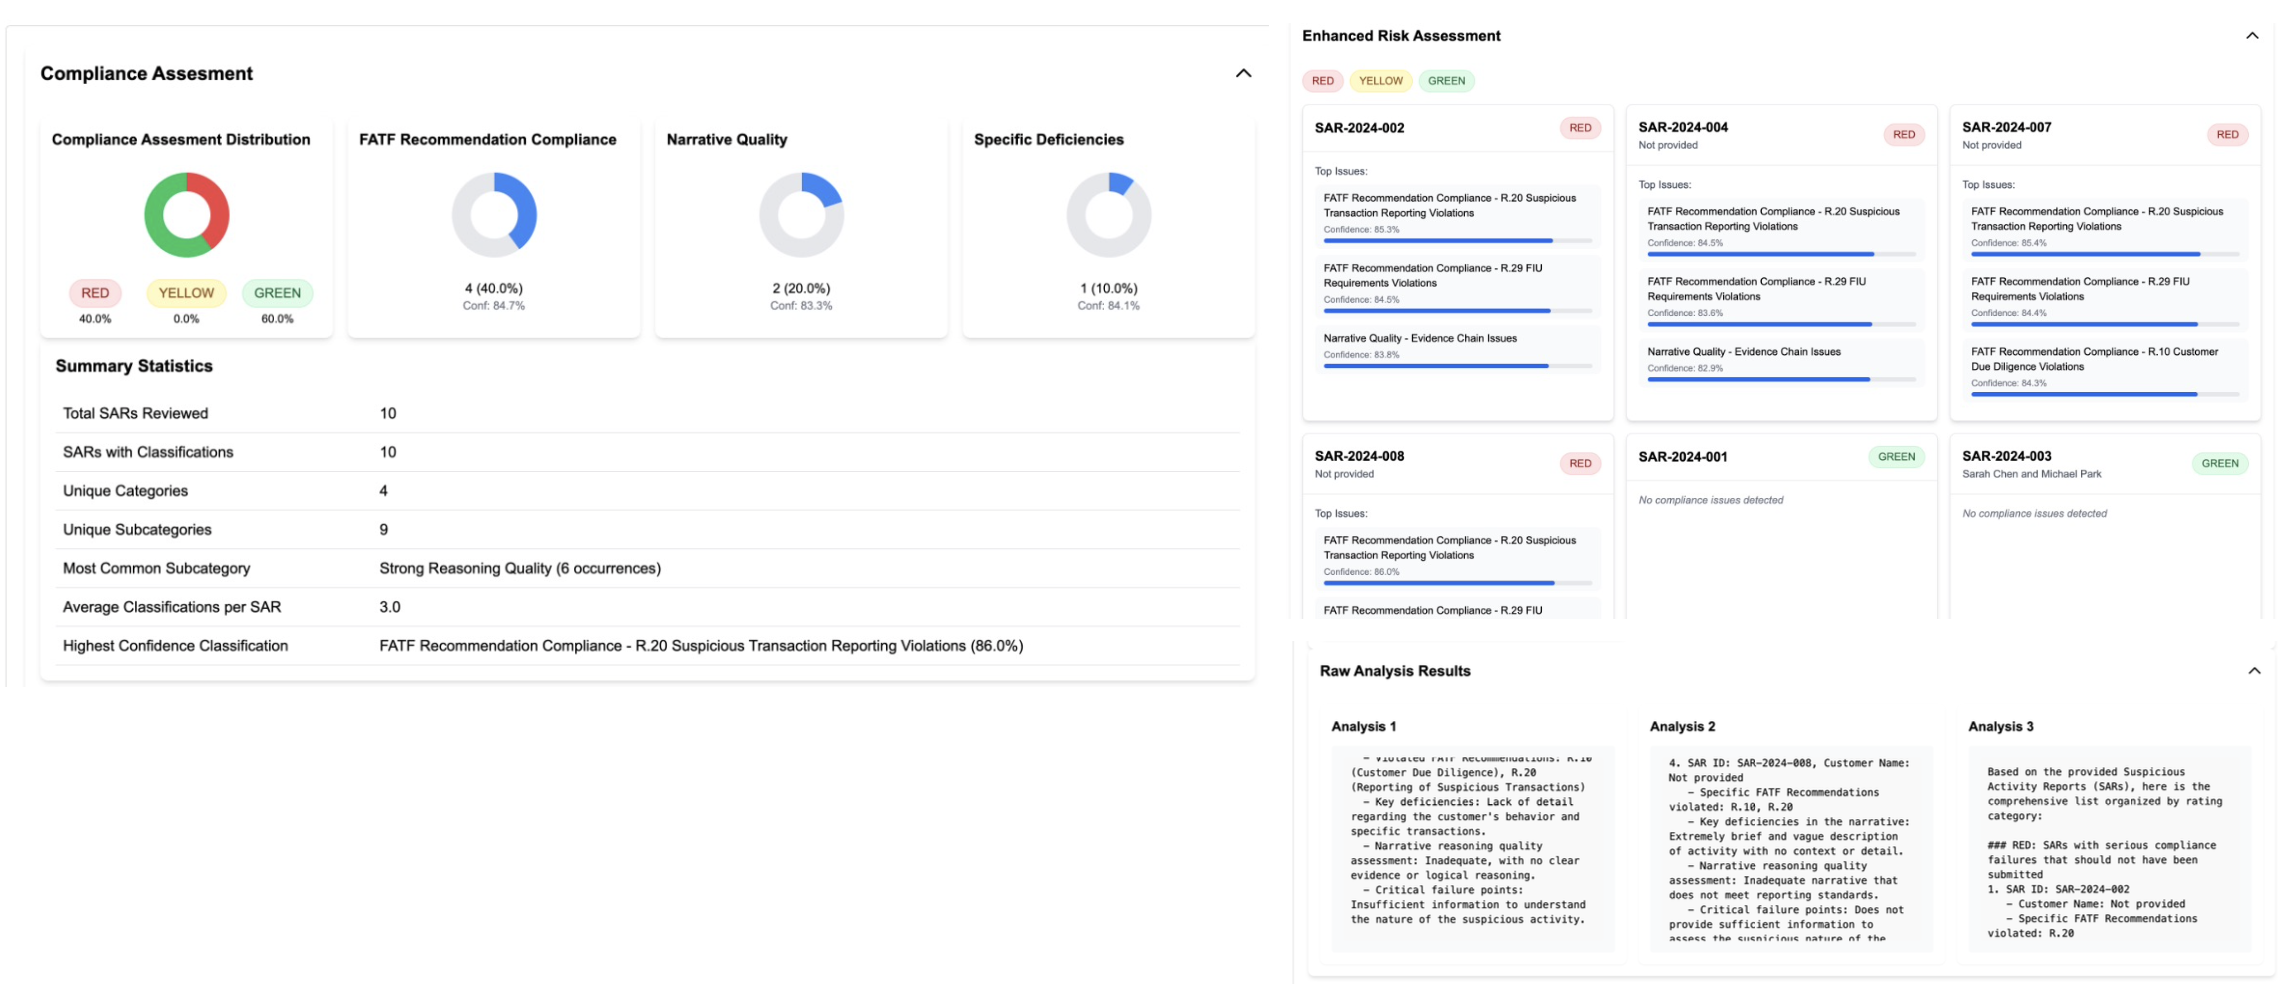Click the 86.0% confidence bar on SAR-2024-008
Image resolution: width=2282 pixels, height=984 pixels.
pos(1438,583)
